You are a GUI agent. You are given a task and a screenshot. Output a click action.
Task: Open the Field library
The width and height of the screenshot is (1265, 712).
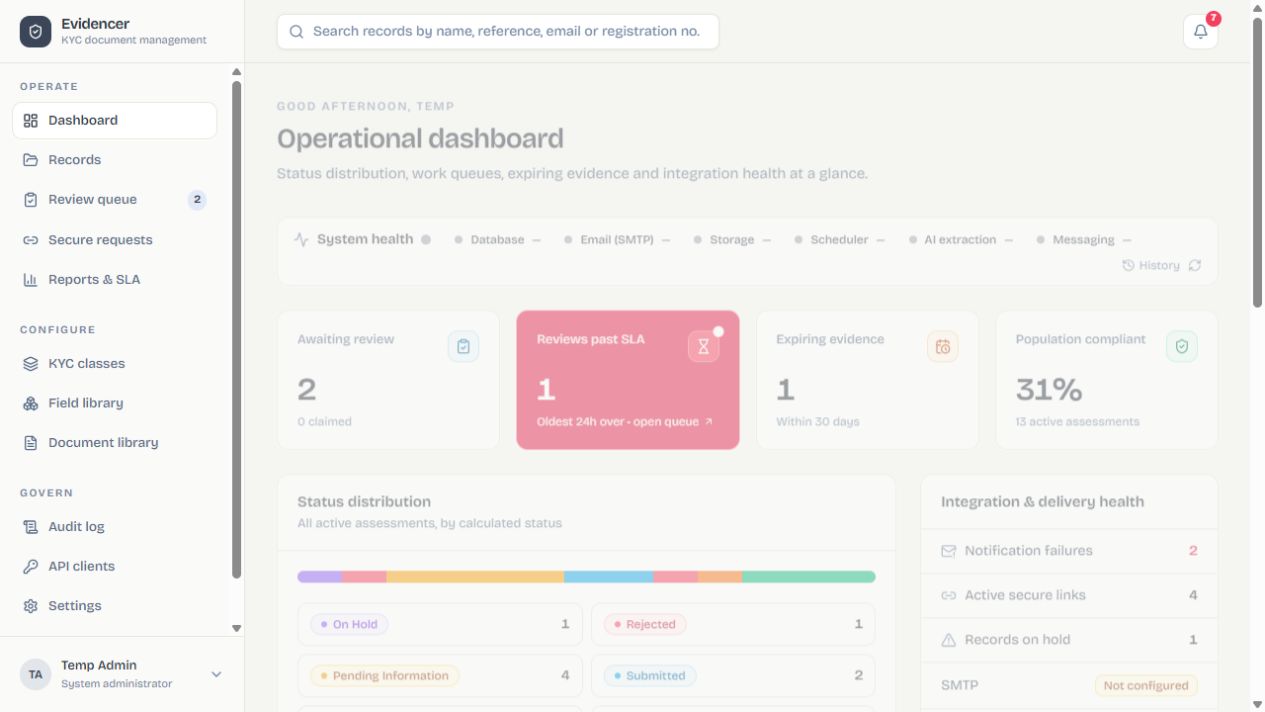[x=115, y=403]
